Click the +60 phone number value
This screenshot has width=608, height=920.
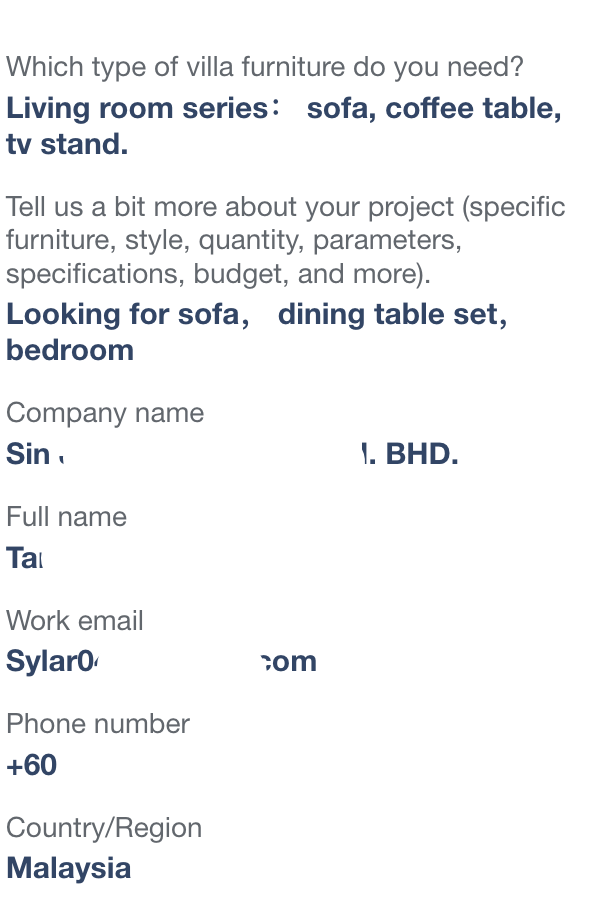(32, 765)
